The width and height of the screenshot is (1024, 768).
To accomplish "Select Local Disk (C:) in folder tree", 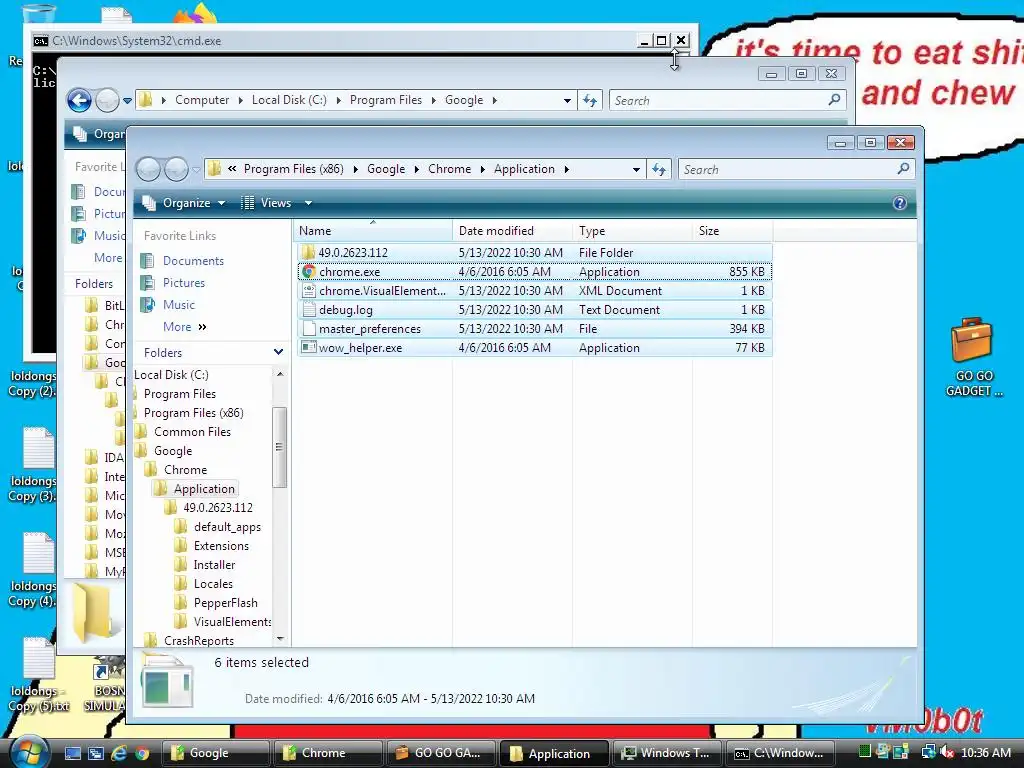I will [x=171, y=375].
